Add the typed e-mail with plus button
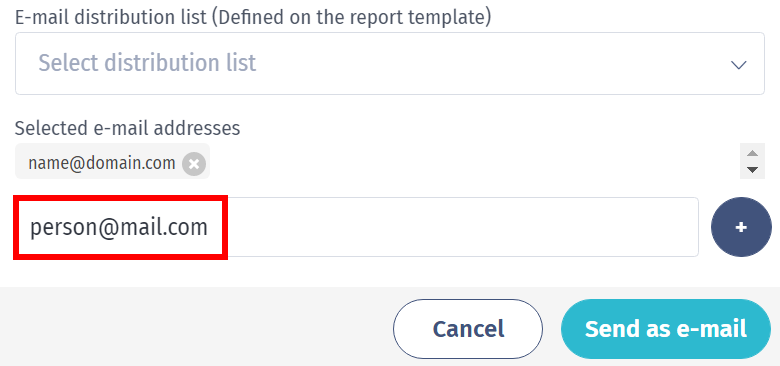The height and width of the screenshot is (366, 780). tap(741, 227)
